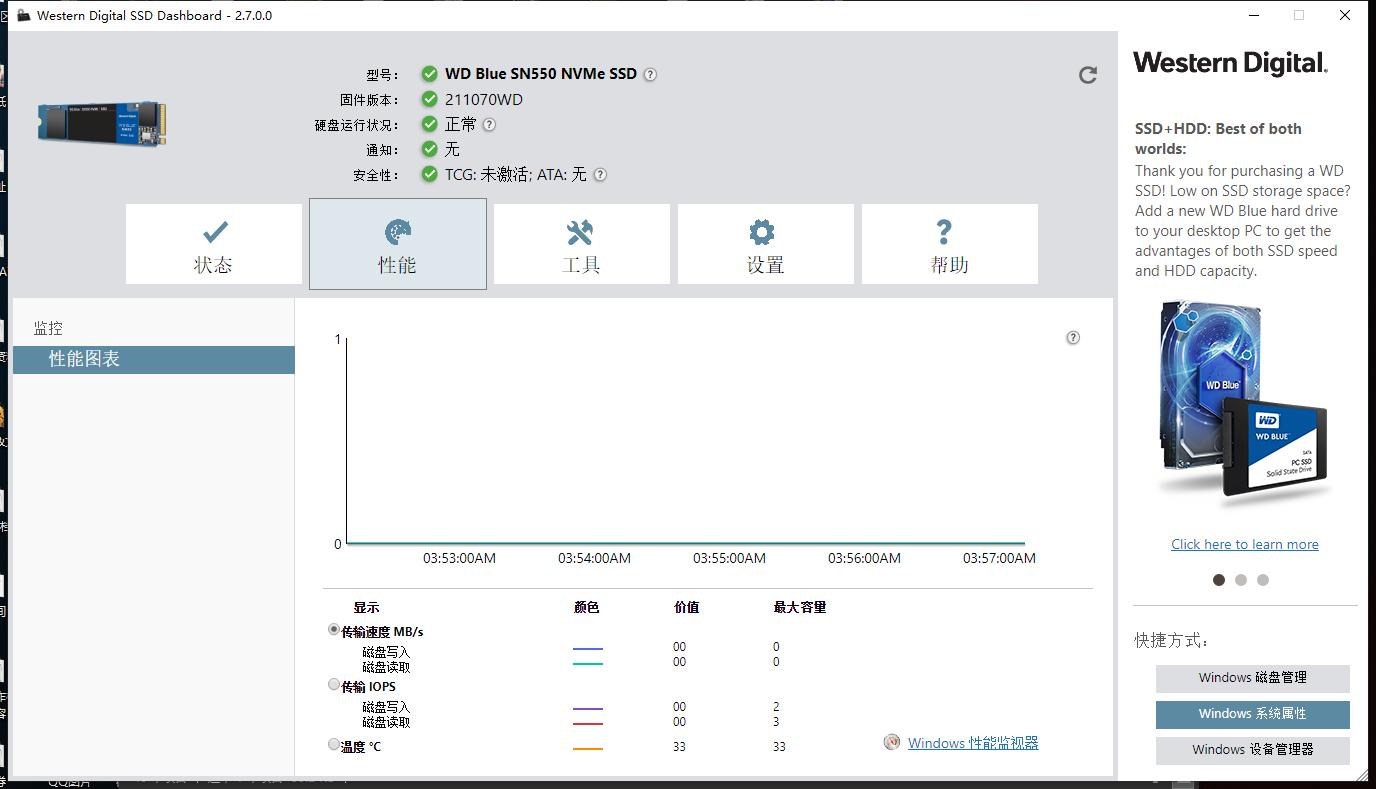Open settings via the 设置 gear icon

[765, 231]
